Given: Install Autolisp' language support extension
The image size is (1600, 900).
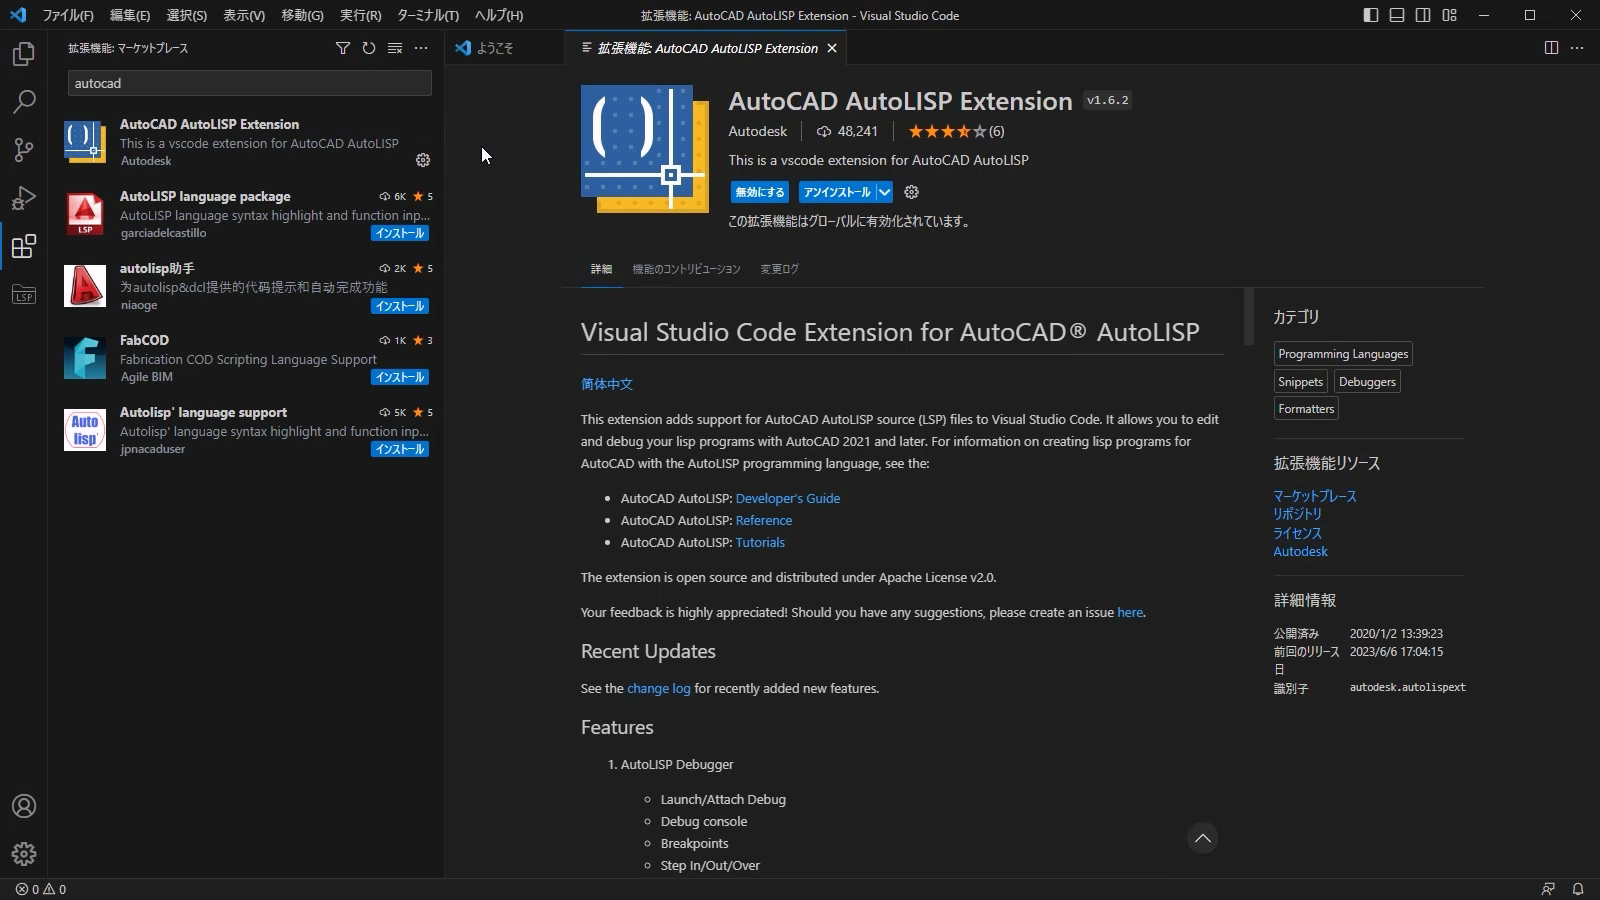Looking at the screenshot, I should point(400,449).
